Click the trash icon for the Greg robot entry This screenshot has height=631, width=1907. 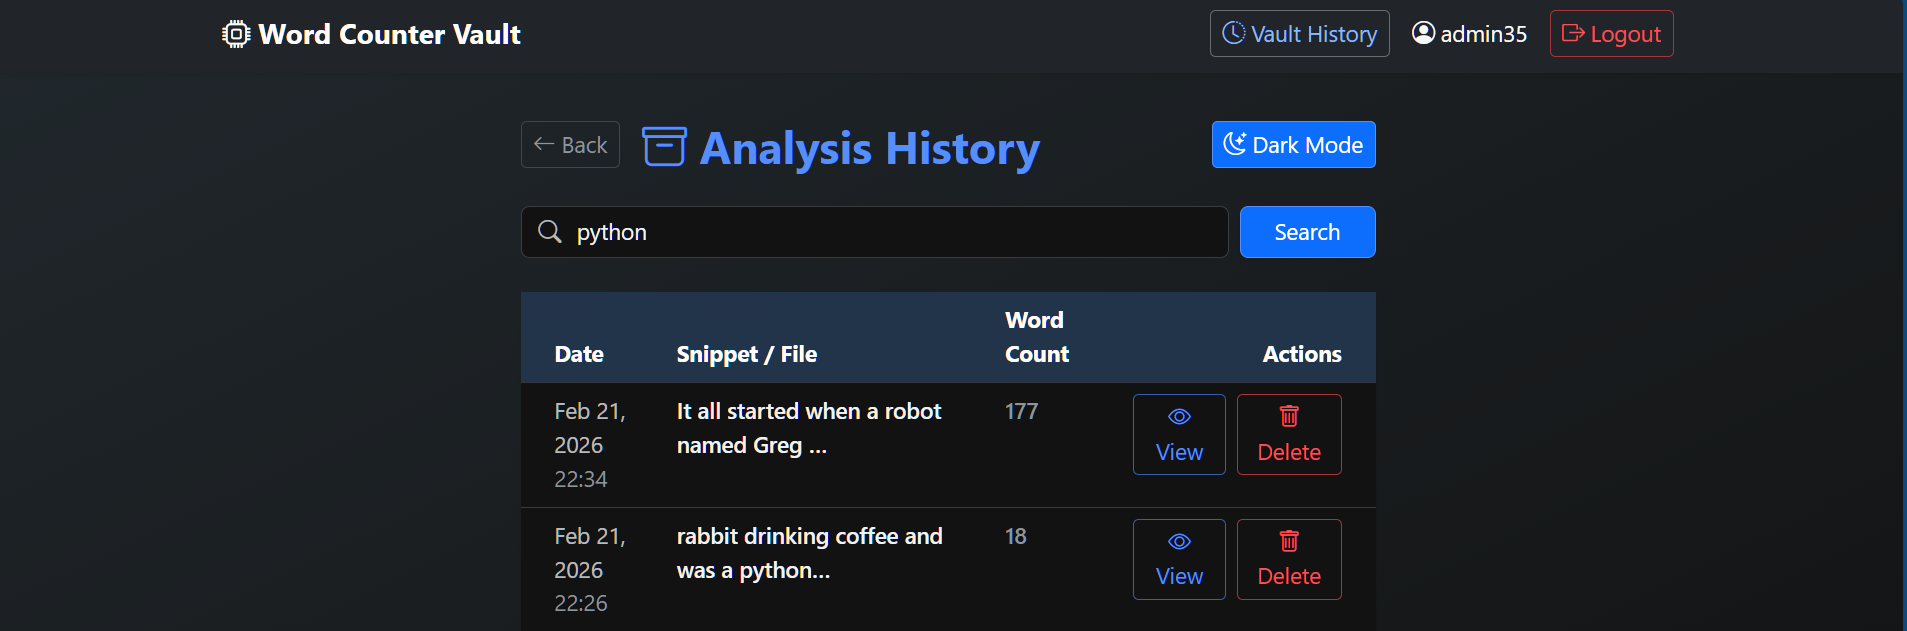pos(1289,416)
